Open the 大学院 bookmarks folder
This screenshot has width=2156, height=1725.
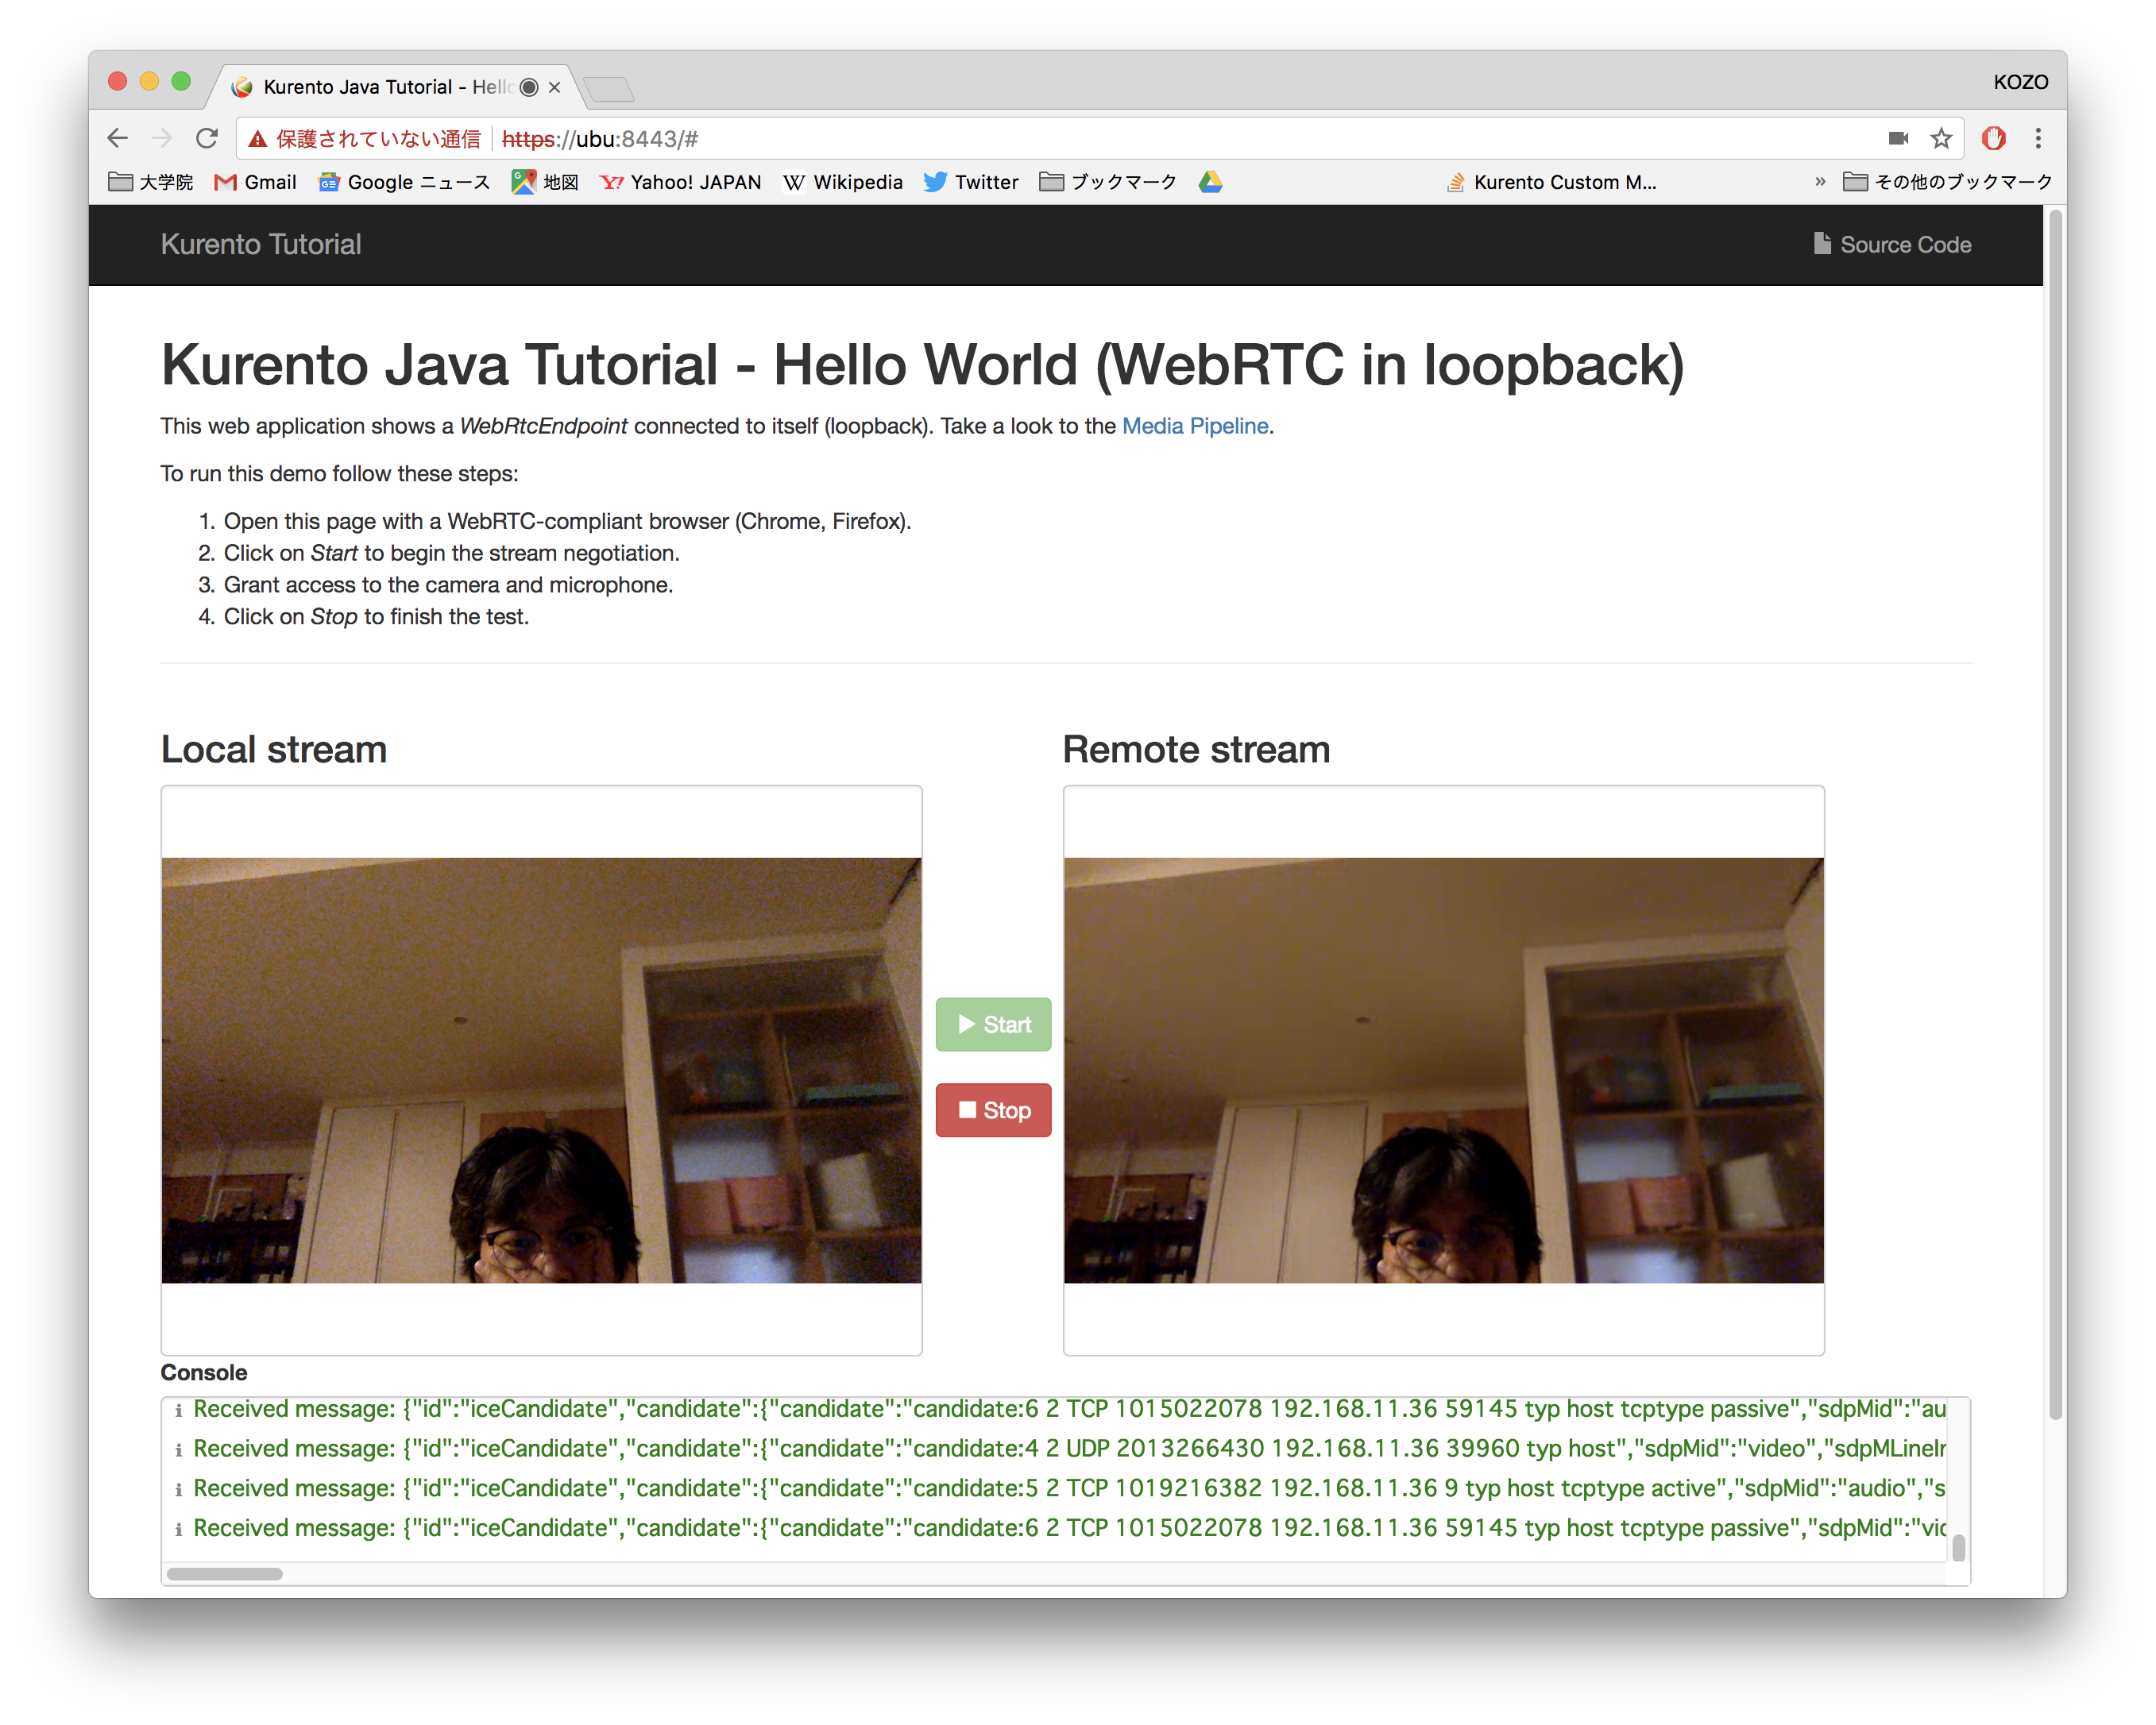coord(150,182)
